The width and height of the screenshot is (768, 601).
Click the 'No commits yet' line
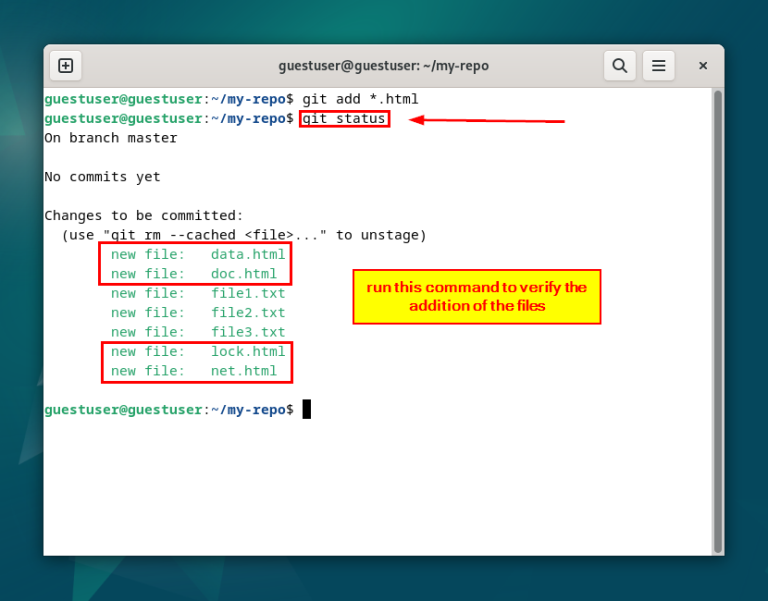102,177
